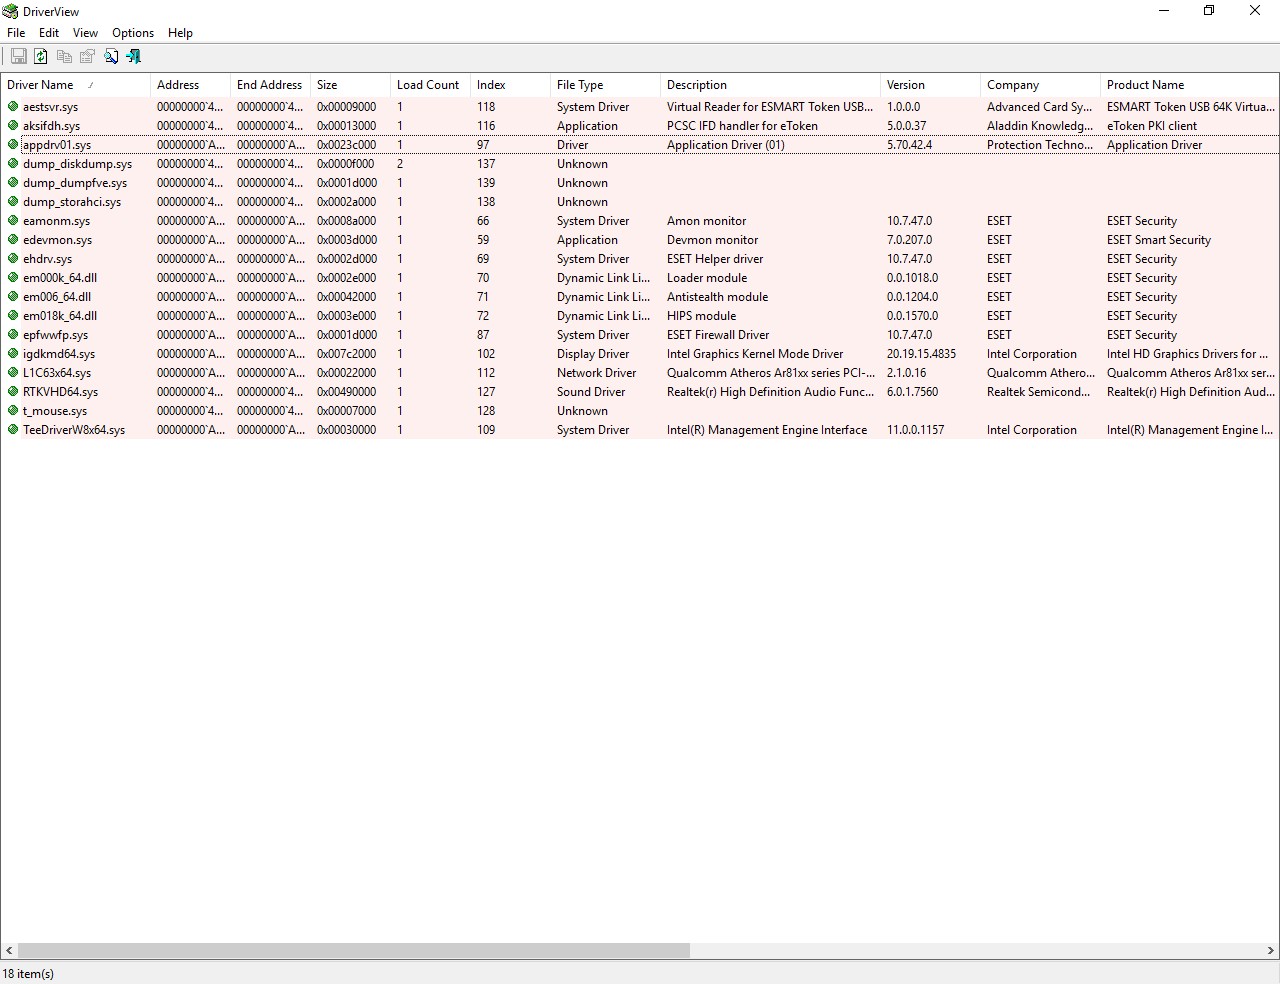Select the epfwwfp.sys driver entry
Viewport: 1280px width, 984px height.
click(x=55, y=335)
